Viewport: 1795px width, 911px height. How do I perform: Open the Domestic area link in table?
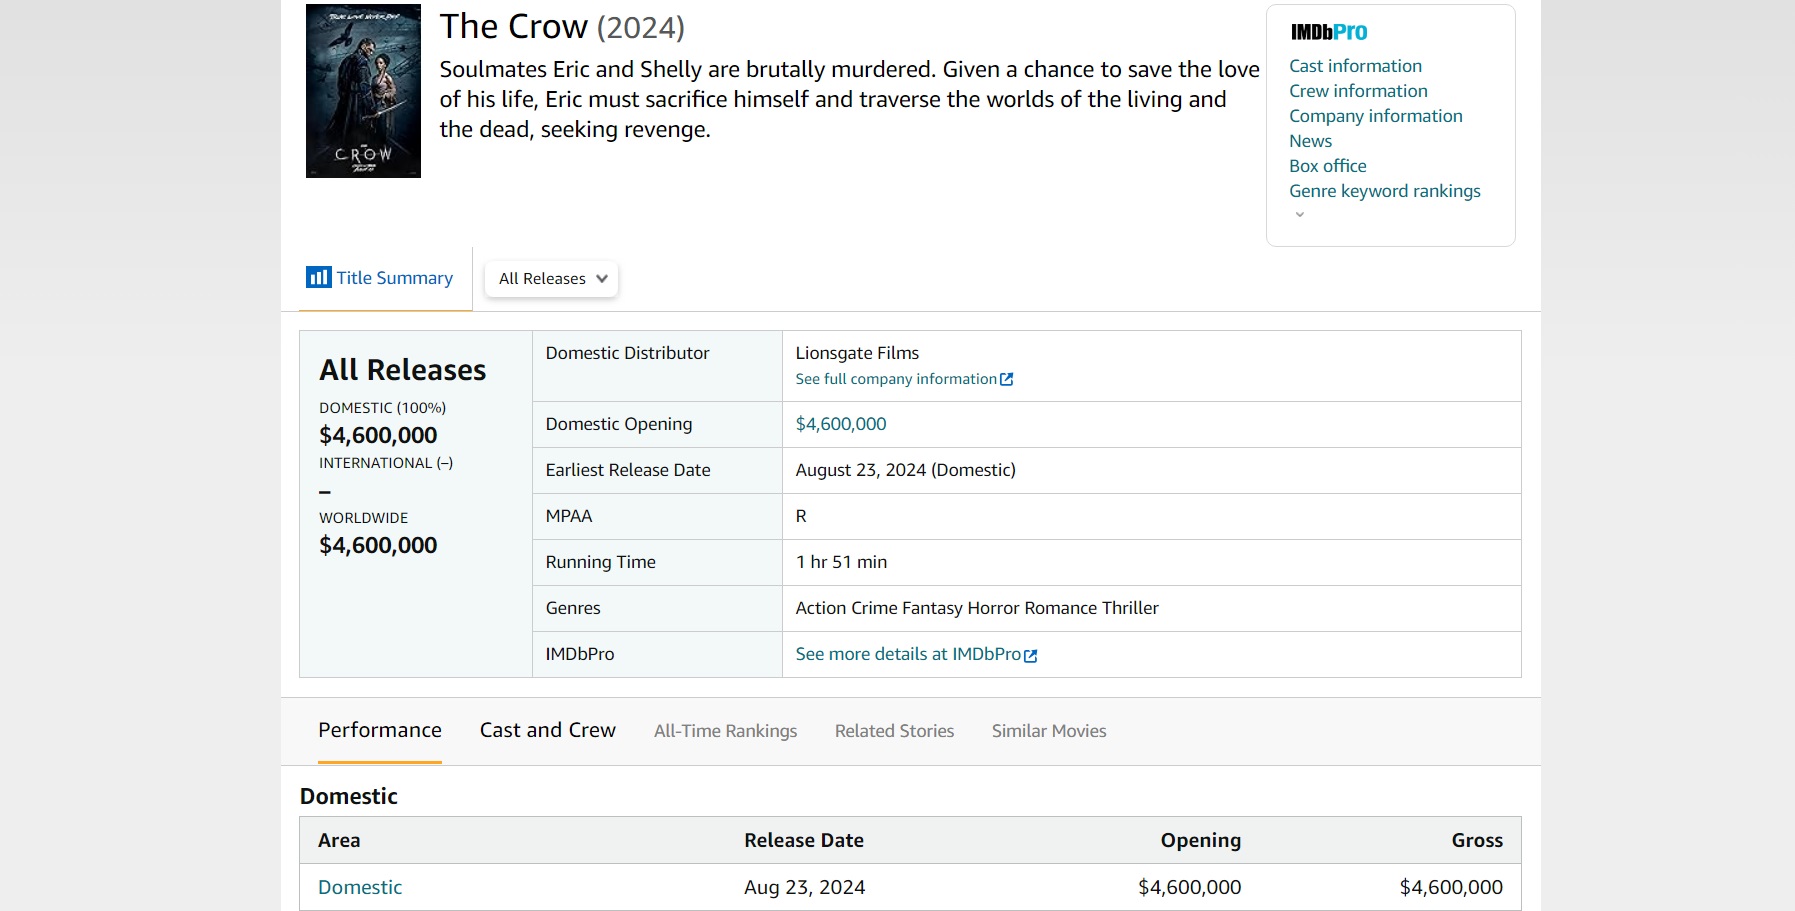click(x=360, y=887)
